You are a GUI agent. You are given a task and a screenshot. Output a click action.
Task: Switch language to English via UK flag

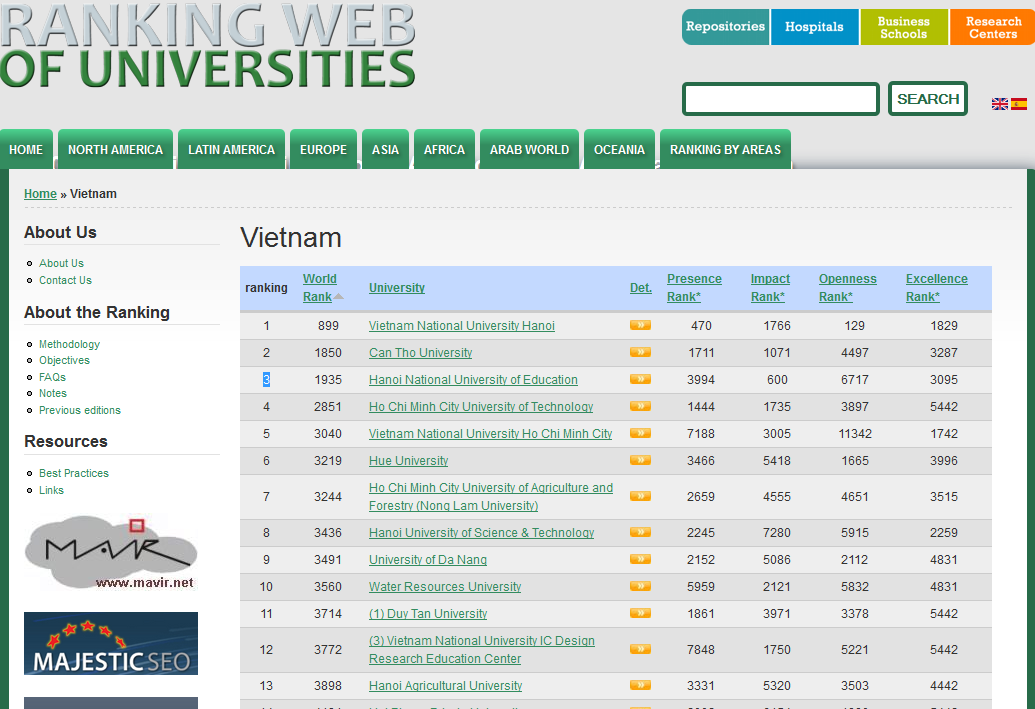pos(999,104)
